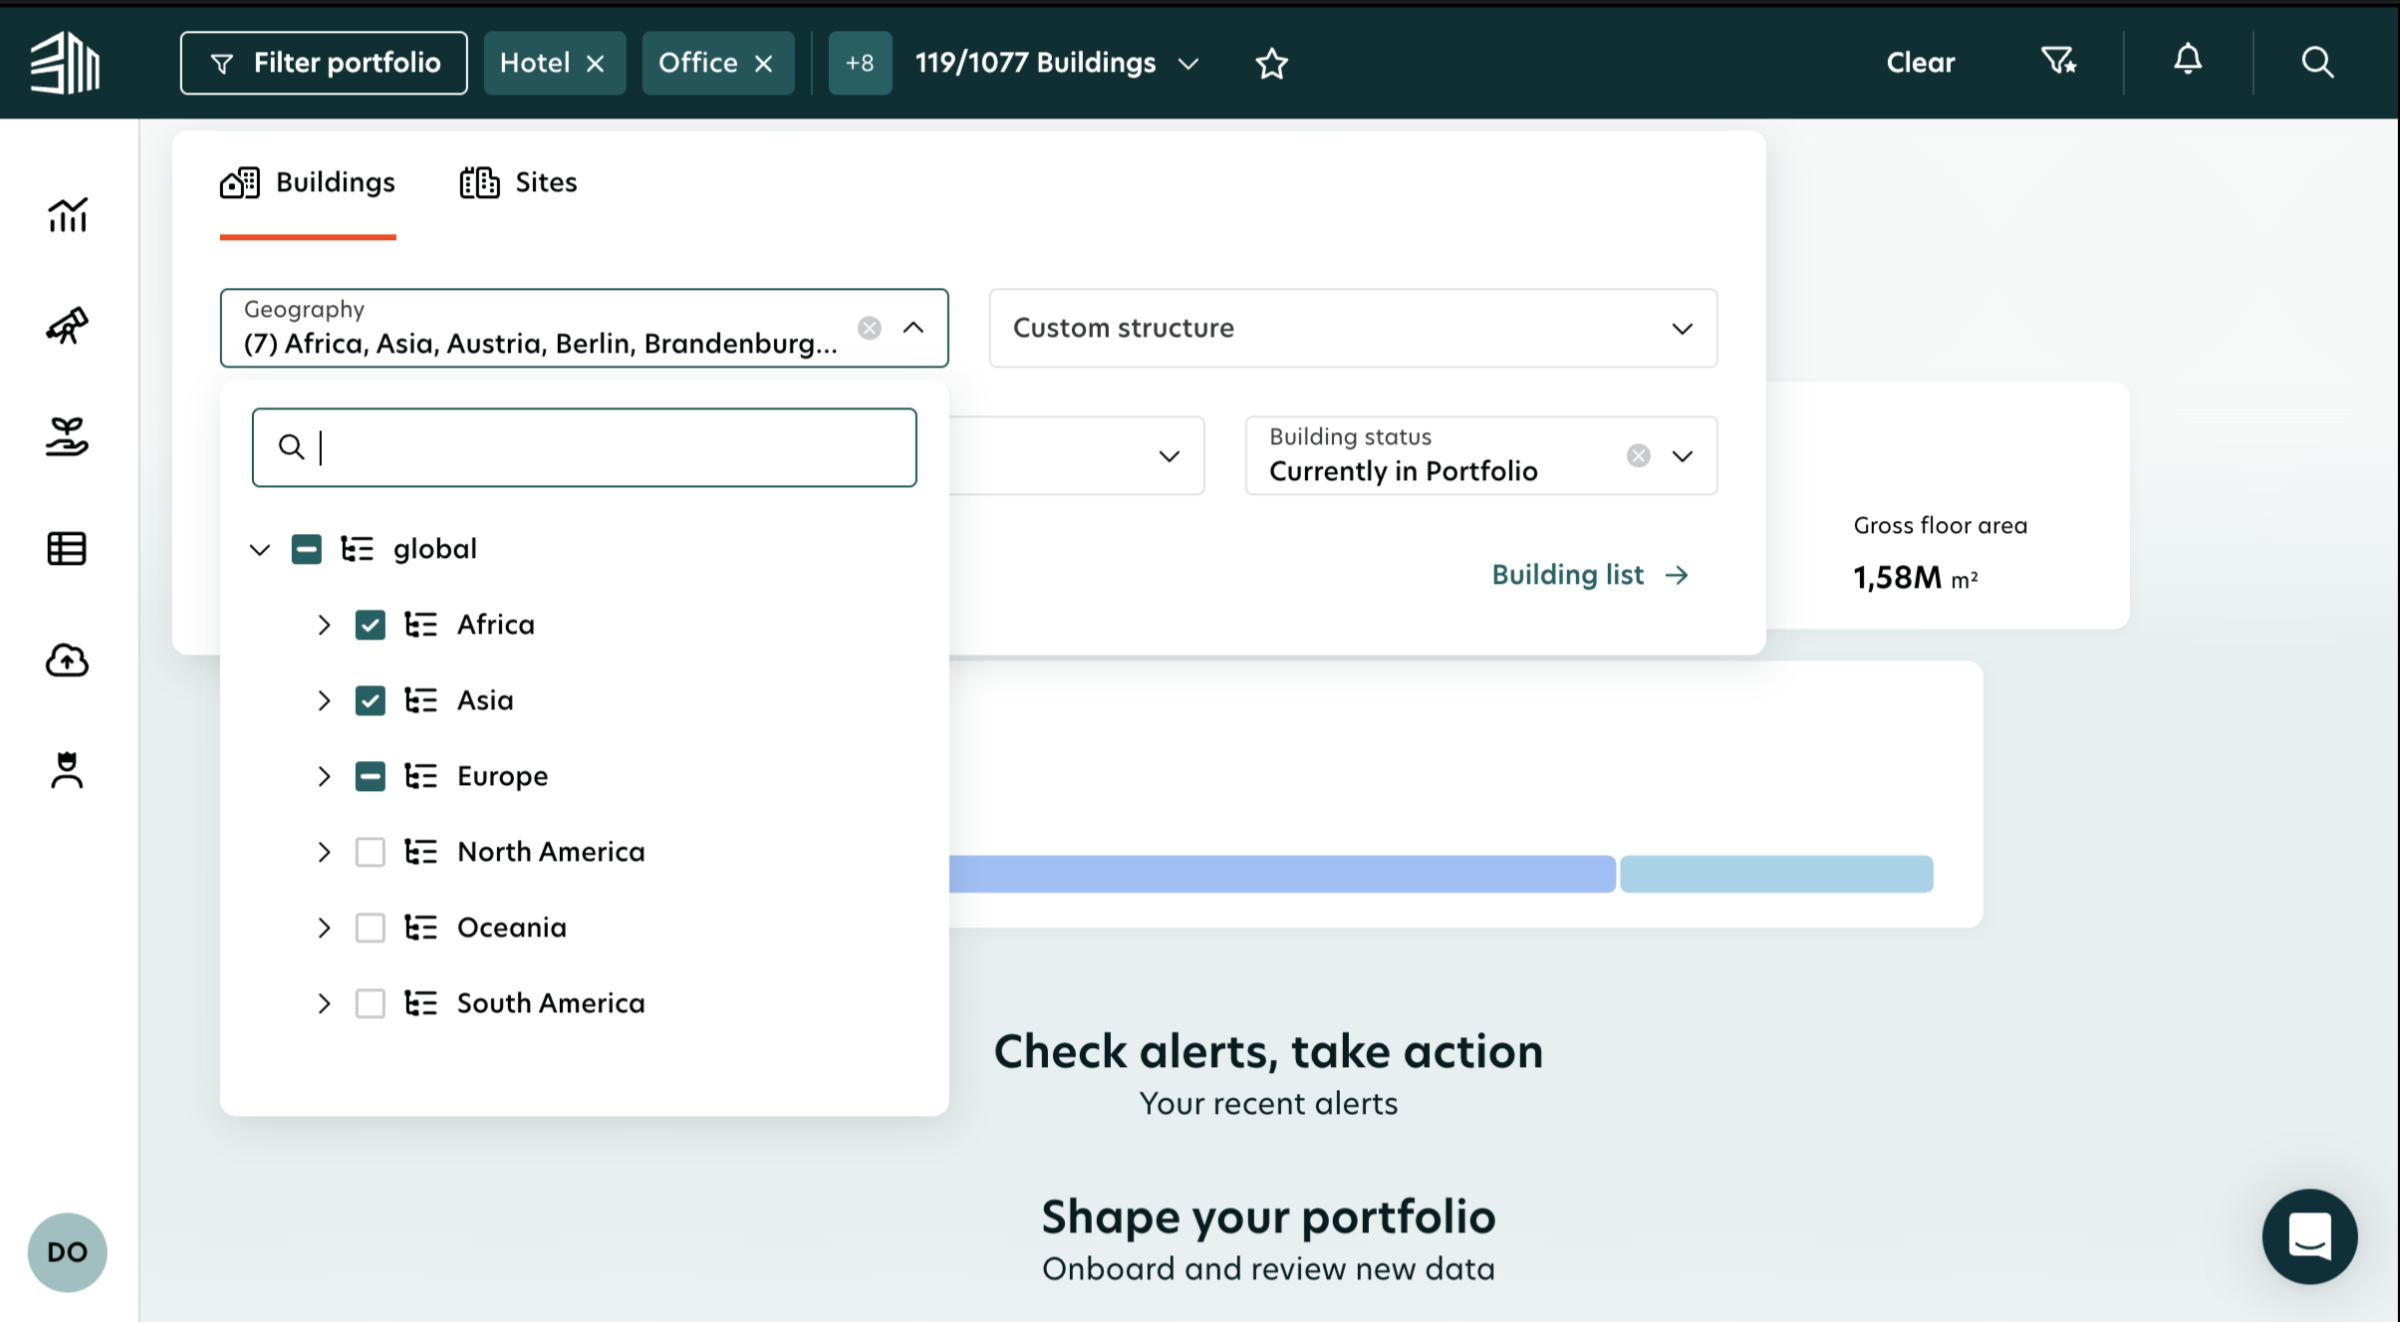
Task: Click the light blue bar segment
Action: pos(1776,874)
